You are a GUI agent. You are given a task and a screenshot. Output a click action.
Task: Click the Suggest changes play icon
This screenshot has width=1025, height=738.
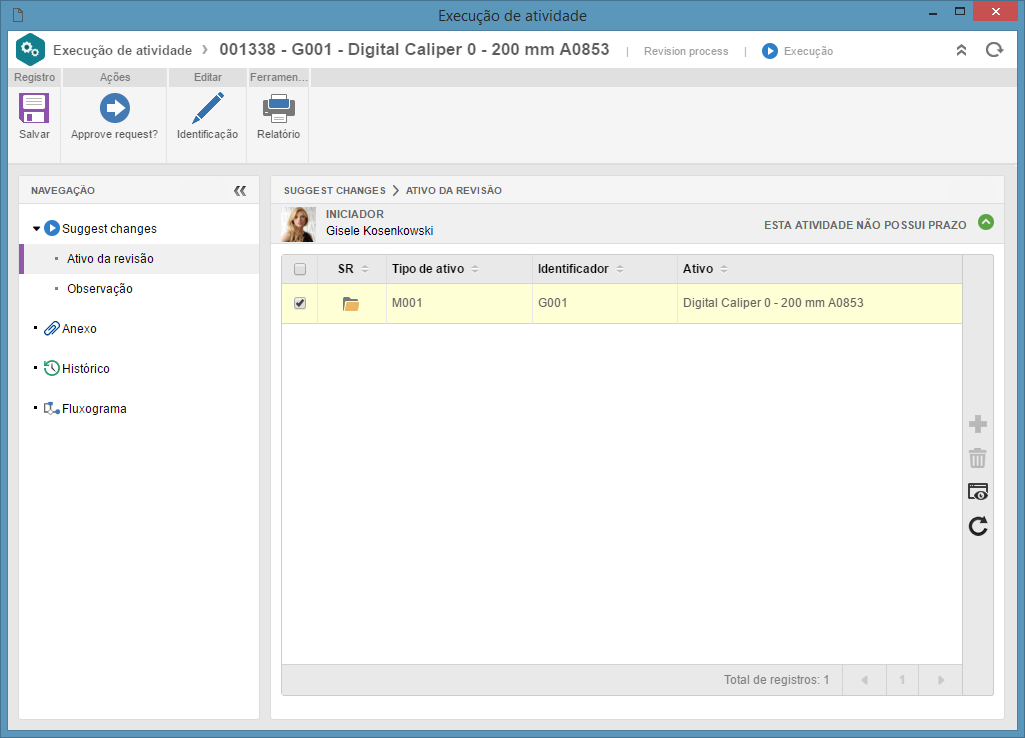(x=52, y=229)
